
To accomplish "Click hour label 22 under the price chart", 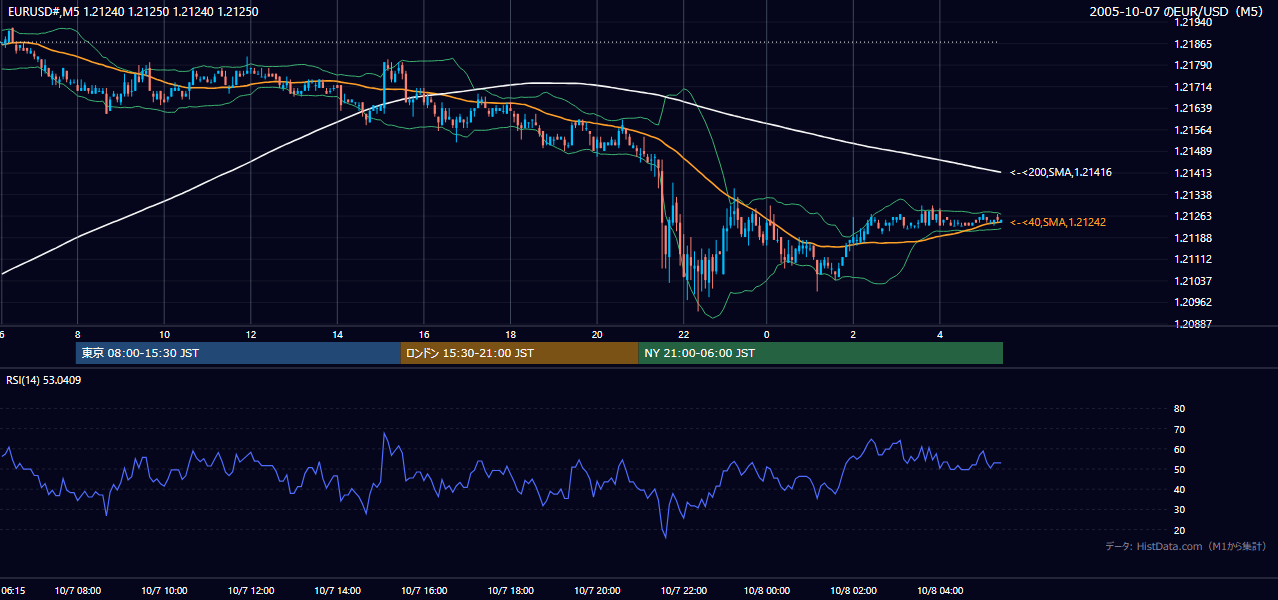I will click(683, 334).
